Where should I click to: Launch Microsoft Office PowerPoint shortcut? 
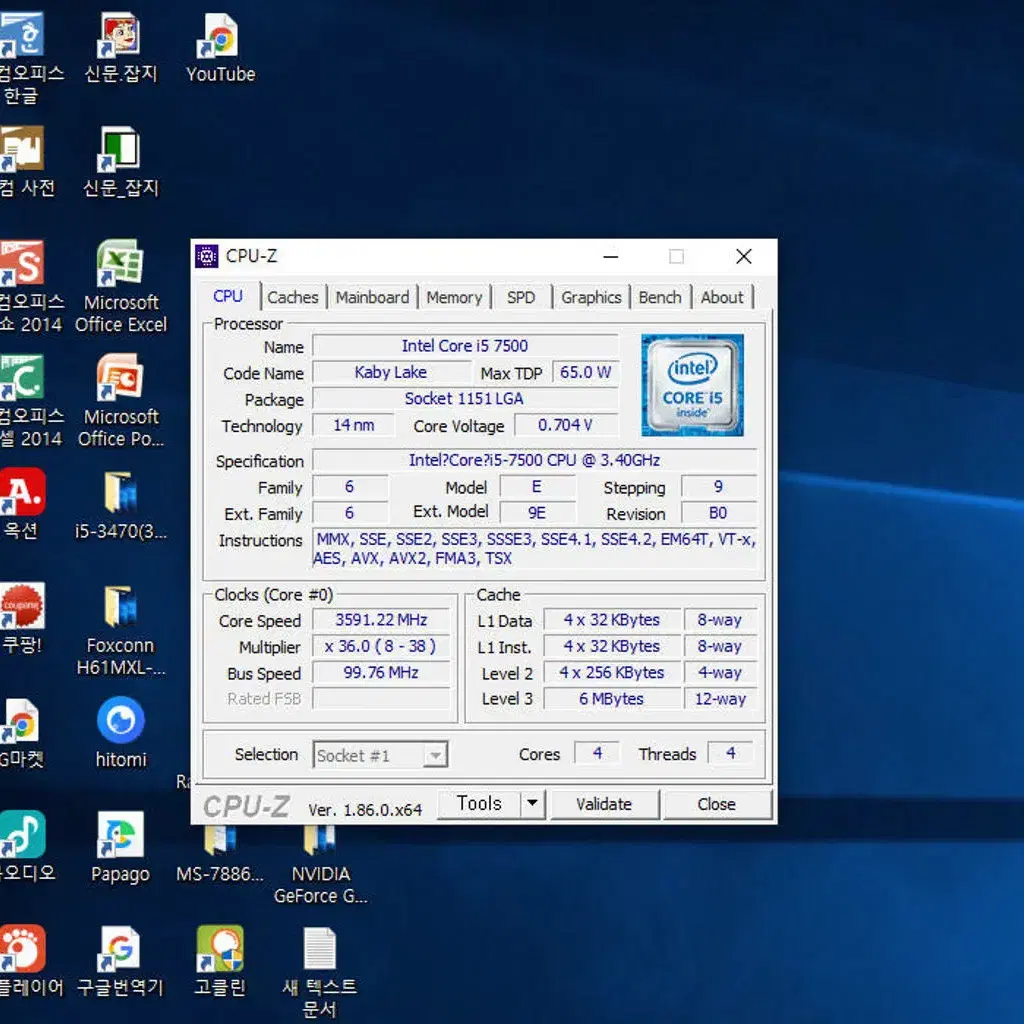(x=121, y=400)
